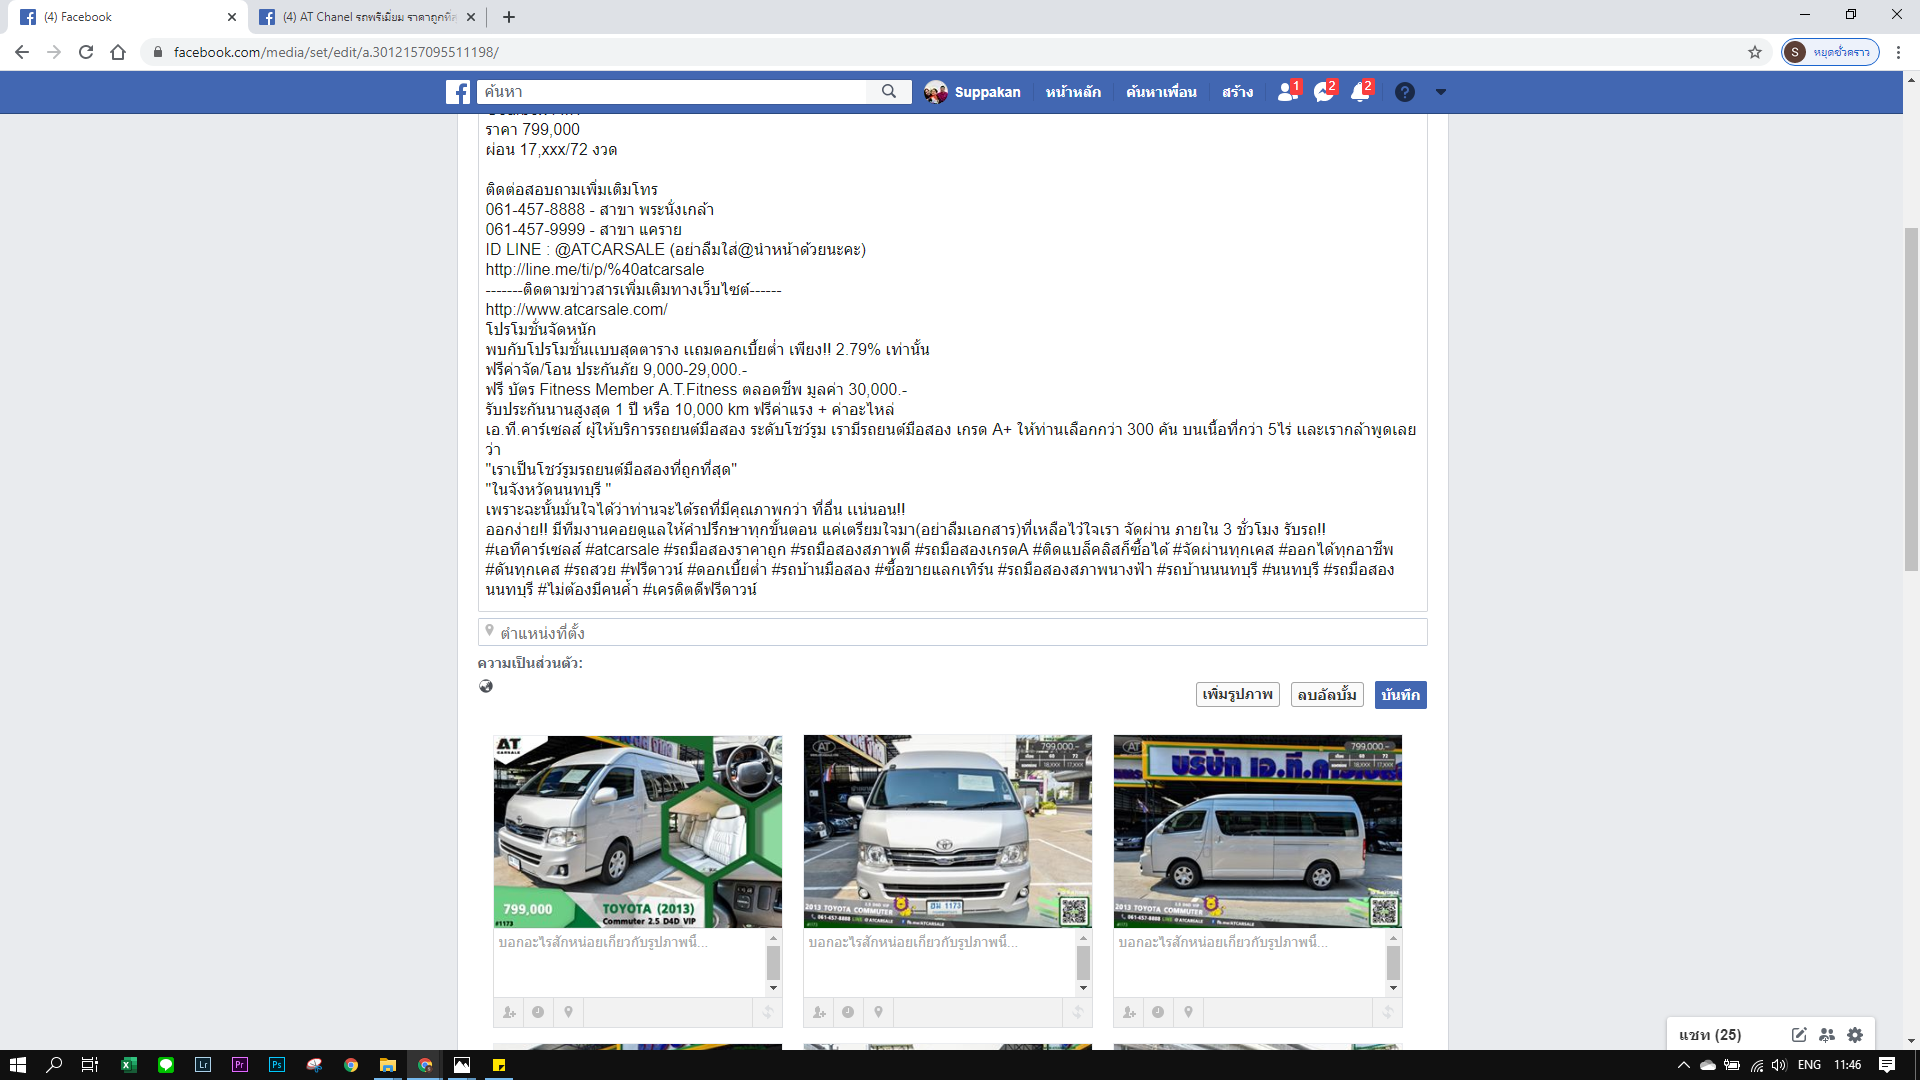Go to หน้าหลัก home link
The image size is (1920, 1080).
(x=1073, y=92)
